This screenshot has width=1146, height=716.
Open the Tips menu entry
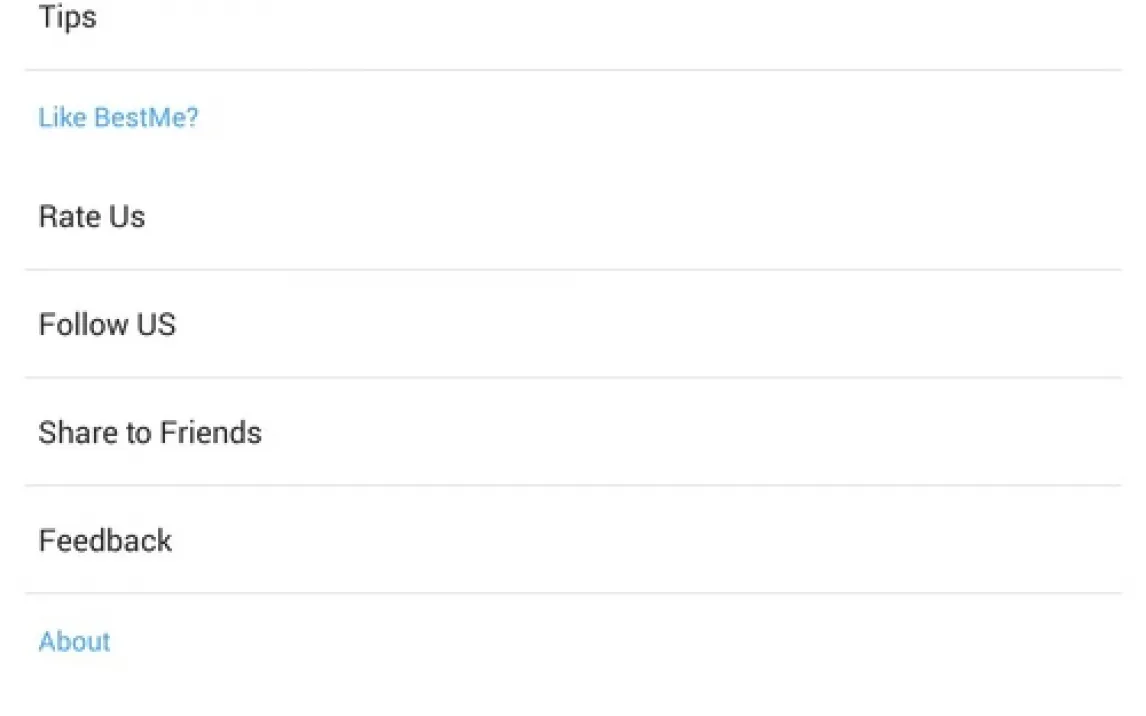pos(68,18)
